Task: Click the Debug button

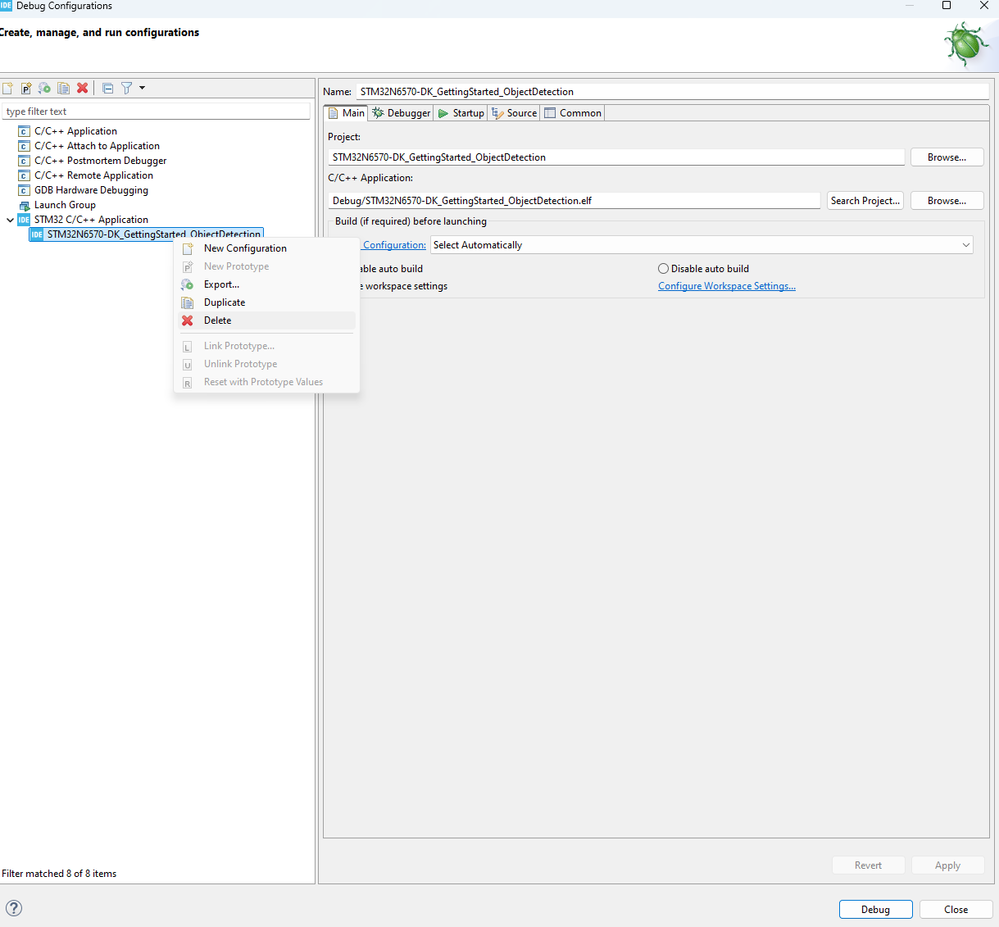Action: coord(875,909)
